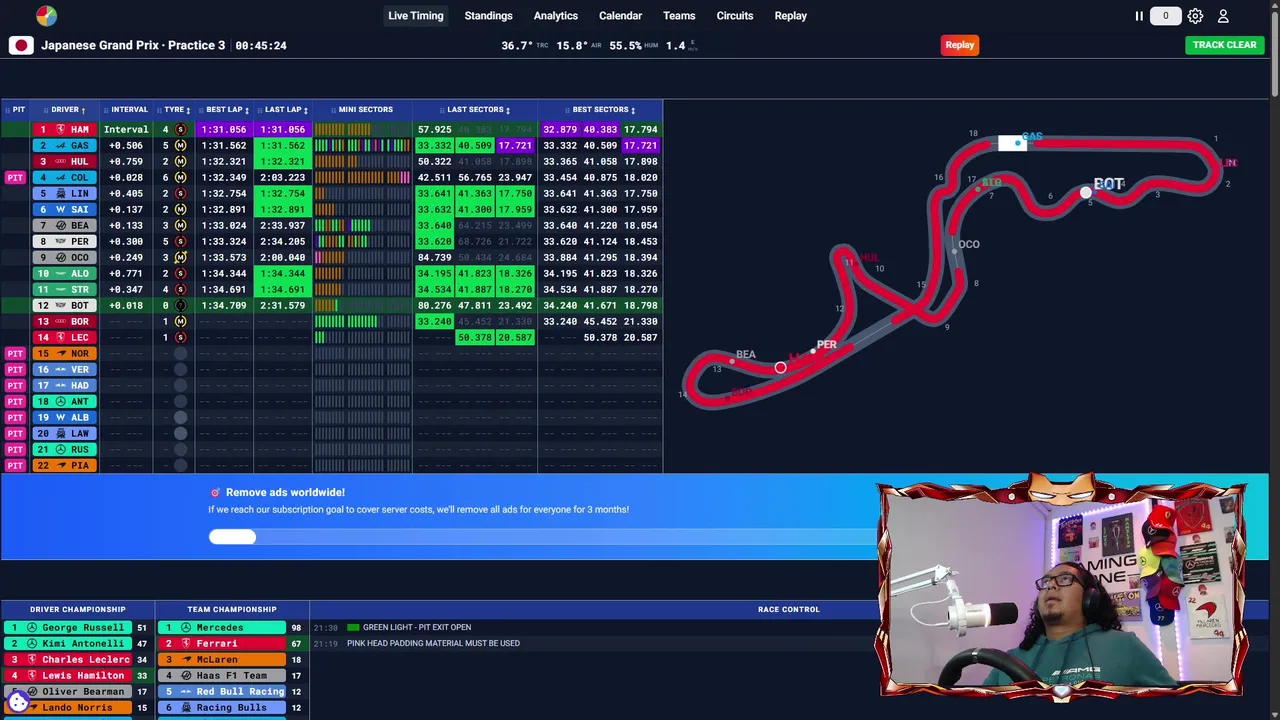Click Racing Bulls logo in Team Championship
Screen dimensions: 1280x720
[186, 707]
